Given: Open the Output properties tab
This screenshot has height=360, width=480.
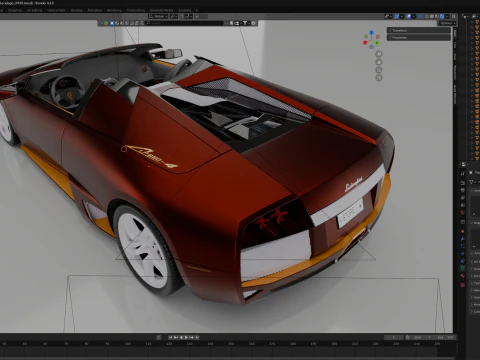Looking at the screenshot, I should (x=463, y=190).
